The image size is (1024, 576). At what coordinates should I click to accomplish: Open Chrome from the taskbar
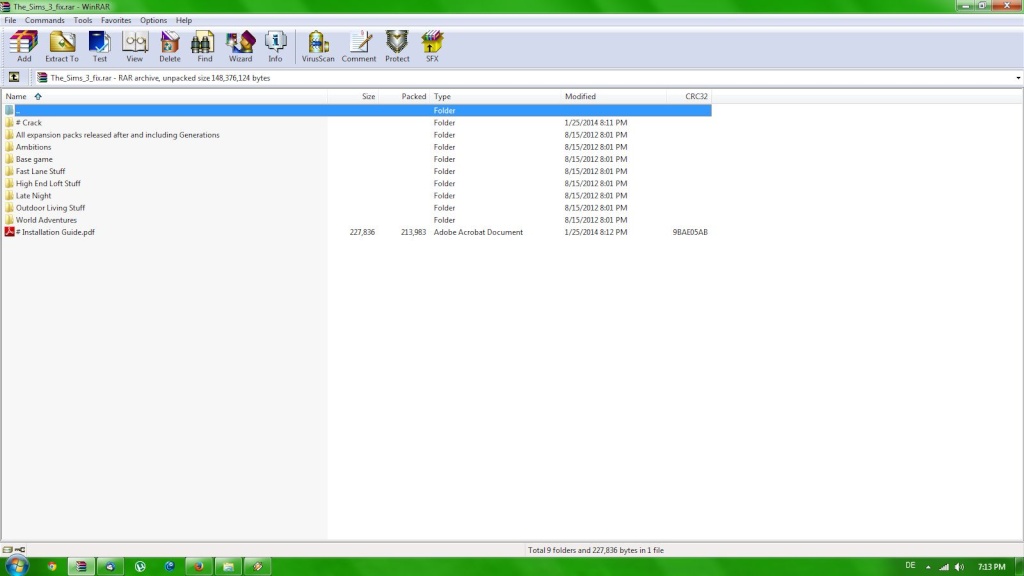click(52, 566)
